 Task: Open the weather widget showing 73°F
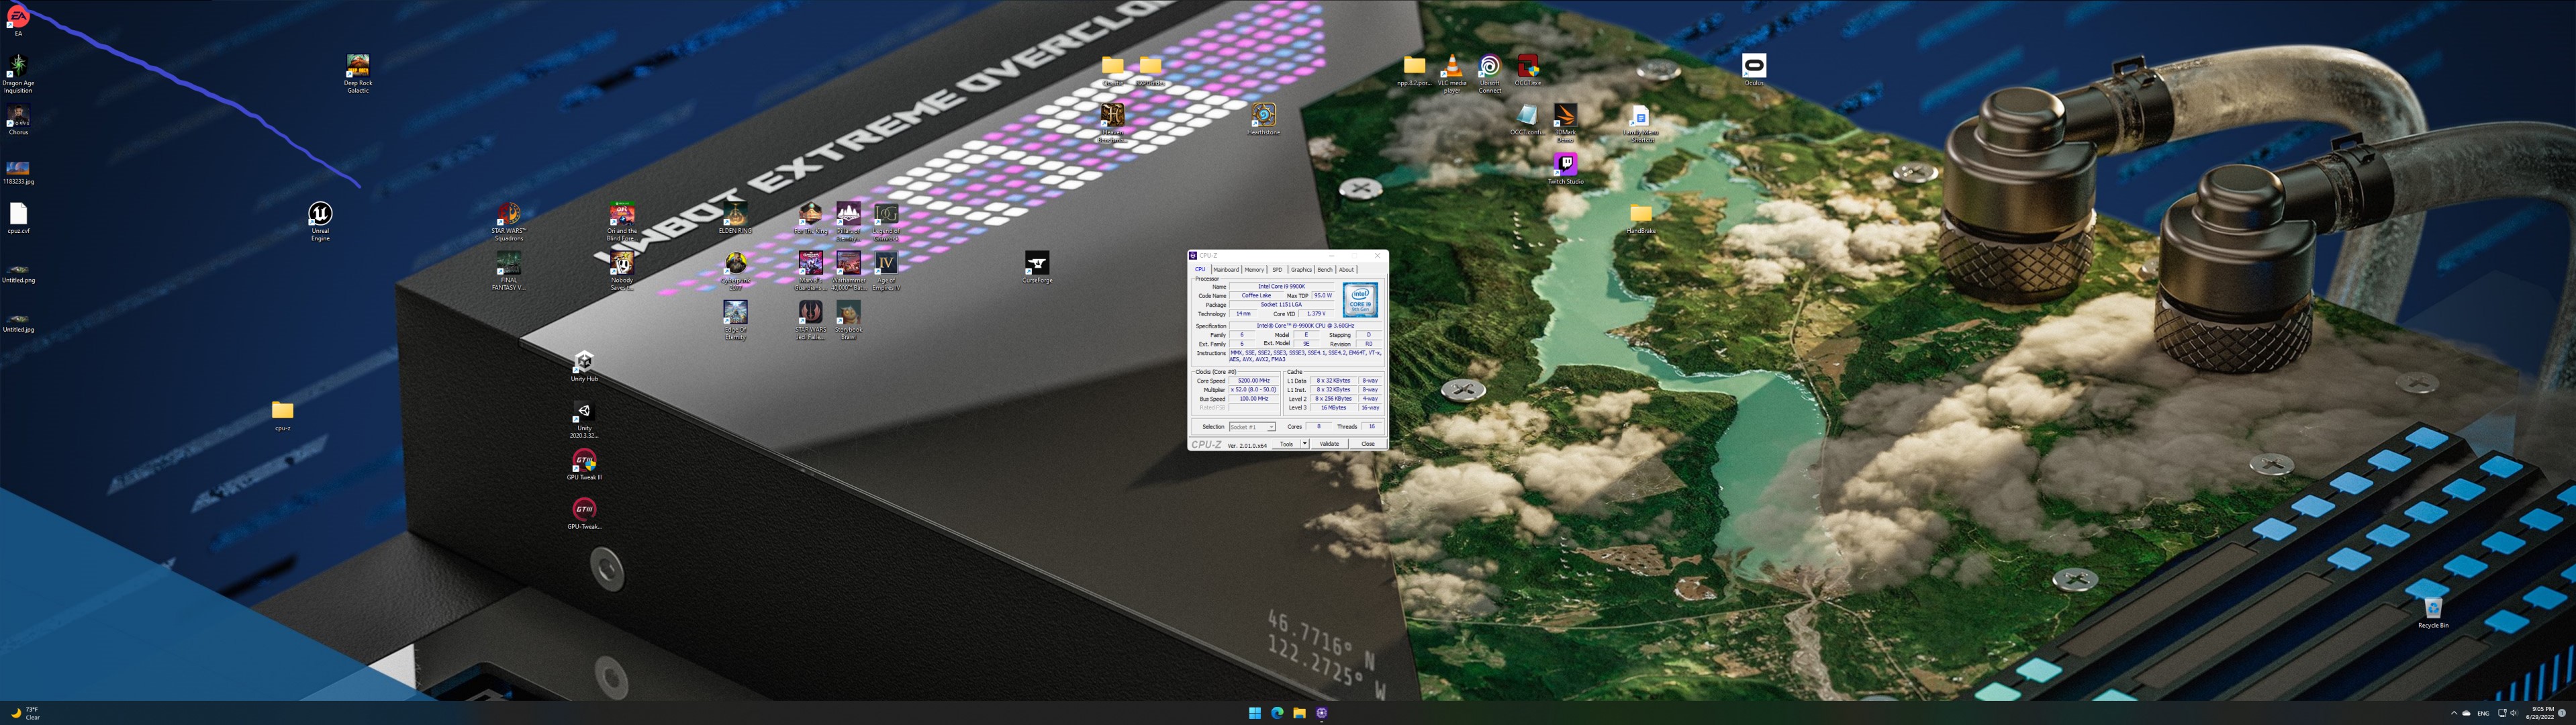(x=25, y=713)
